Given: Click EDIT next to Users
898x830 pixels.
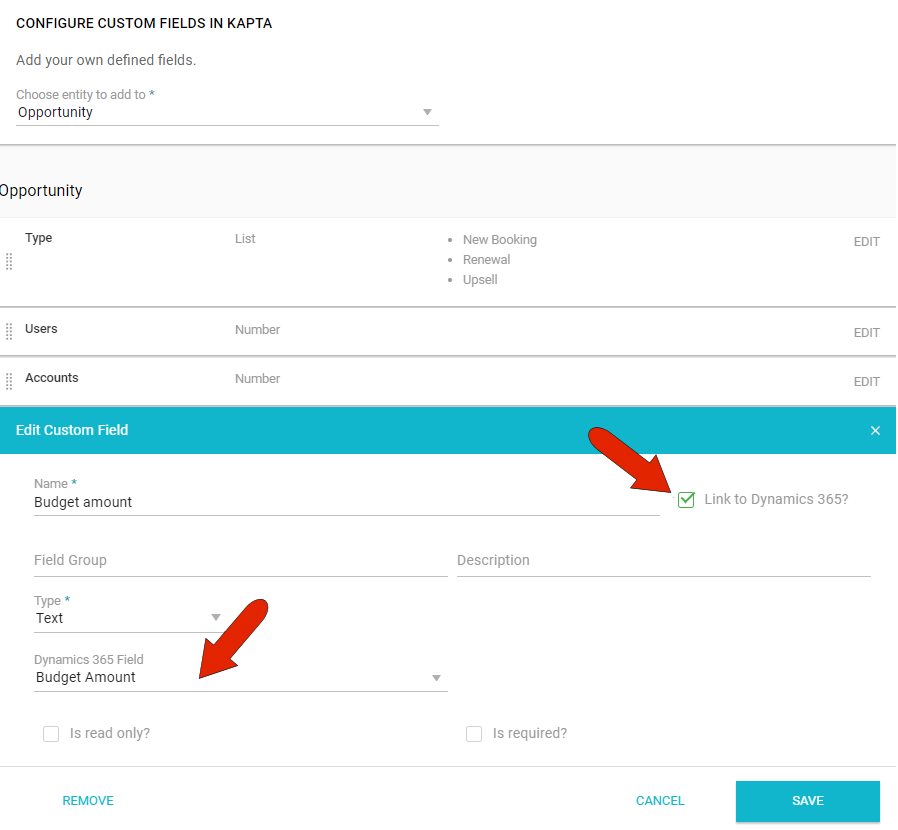Looking at the screenshot, I should click(866, 332).
